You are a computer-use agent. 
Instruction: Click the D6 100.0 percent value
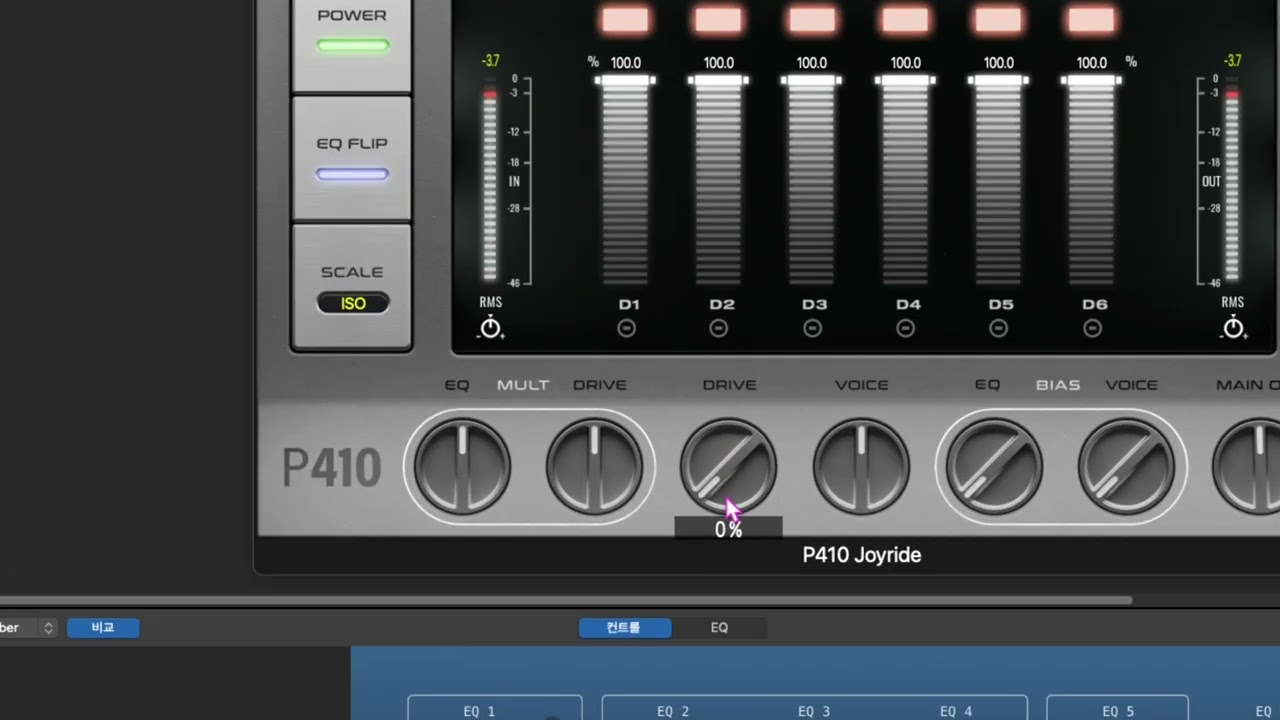1091,63
